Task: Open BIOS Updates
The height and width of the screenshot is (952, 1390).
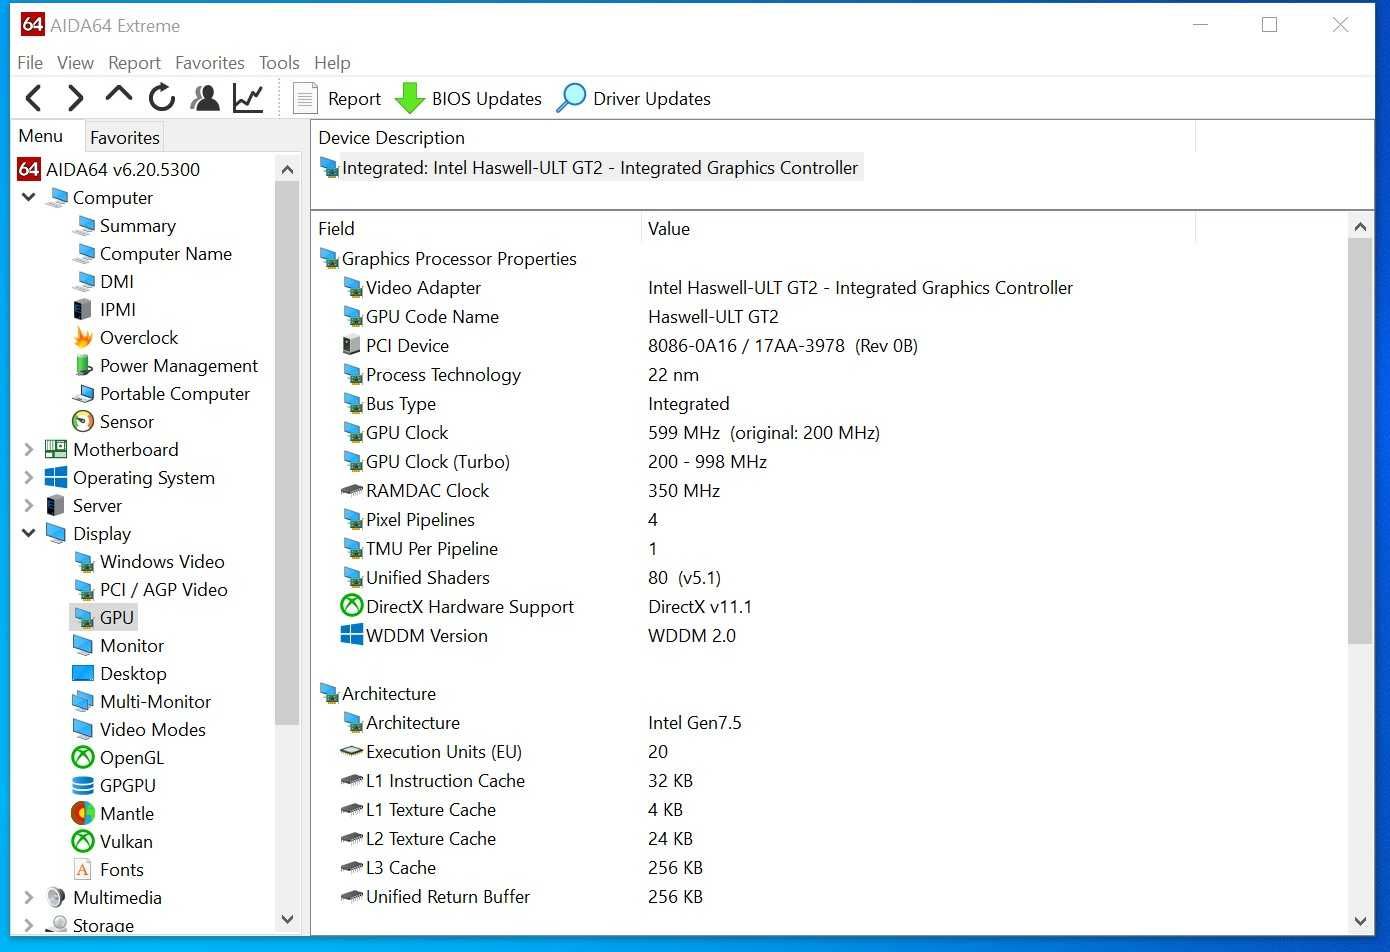Action: pyautogui.click(x=468, y=98)
